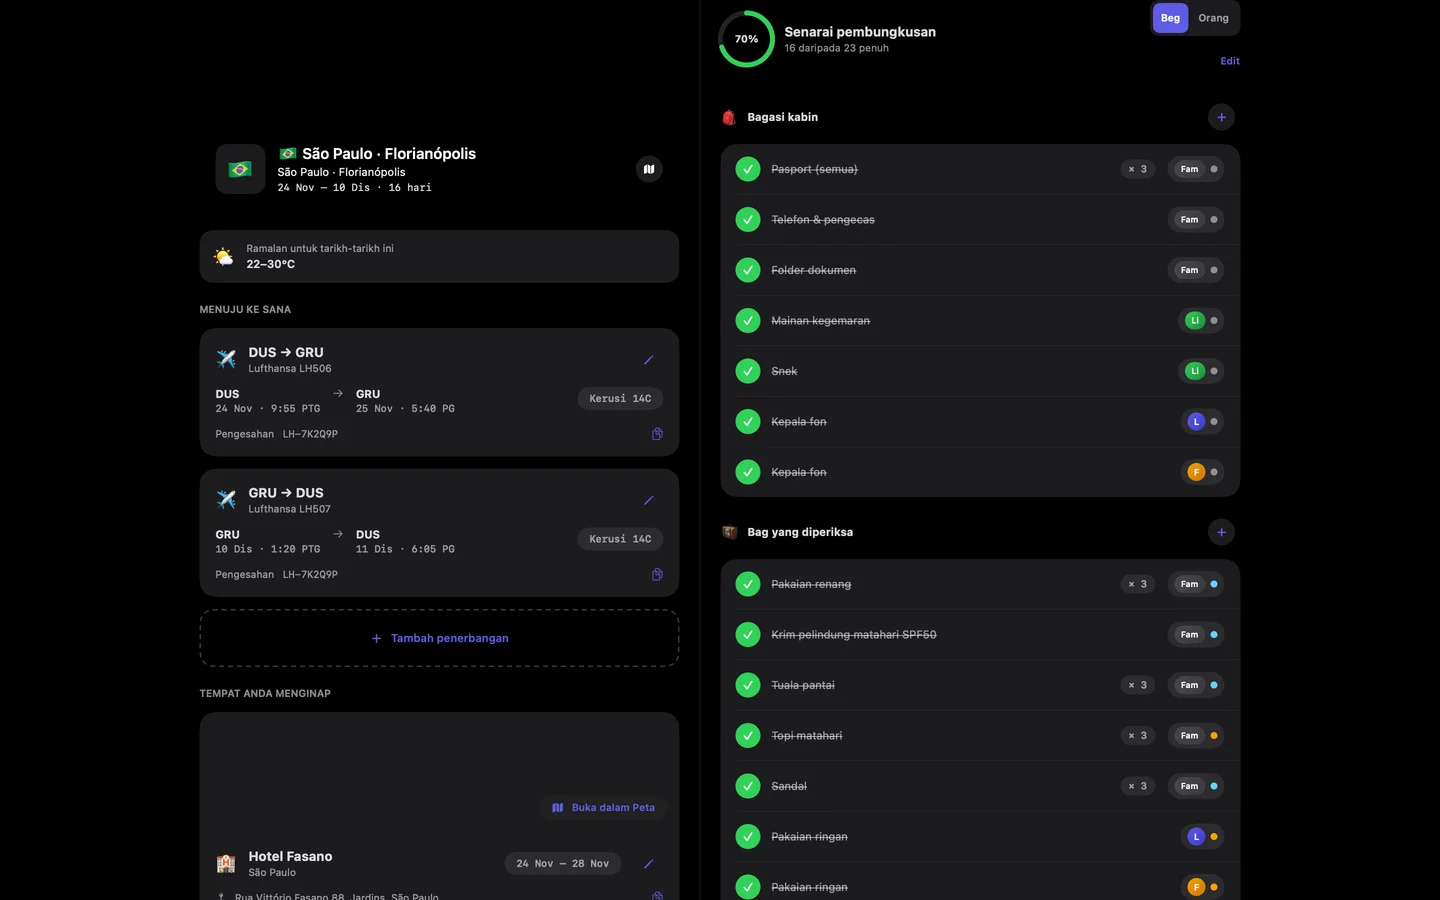Click Edit on the packing list
Screen dimensions: 1440x900
click(1230, 61)
